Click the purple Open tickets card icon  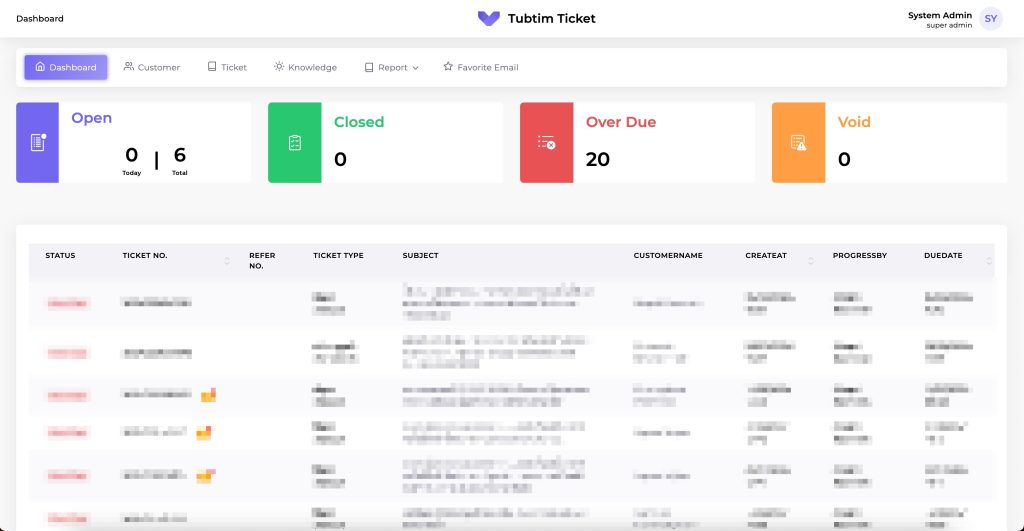[x=38, y=142]
